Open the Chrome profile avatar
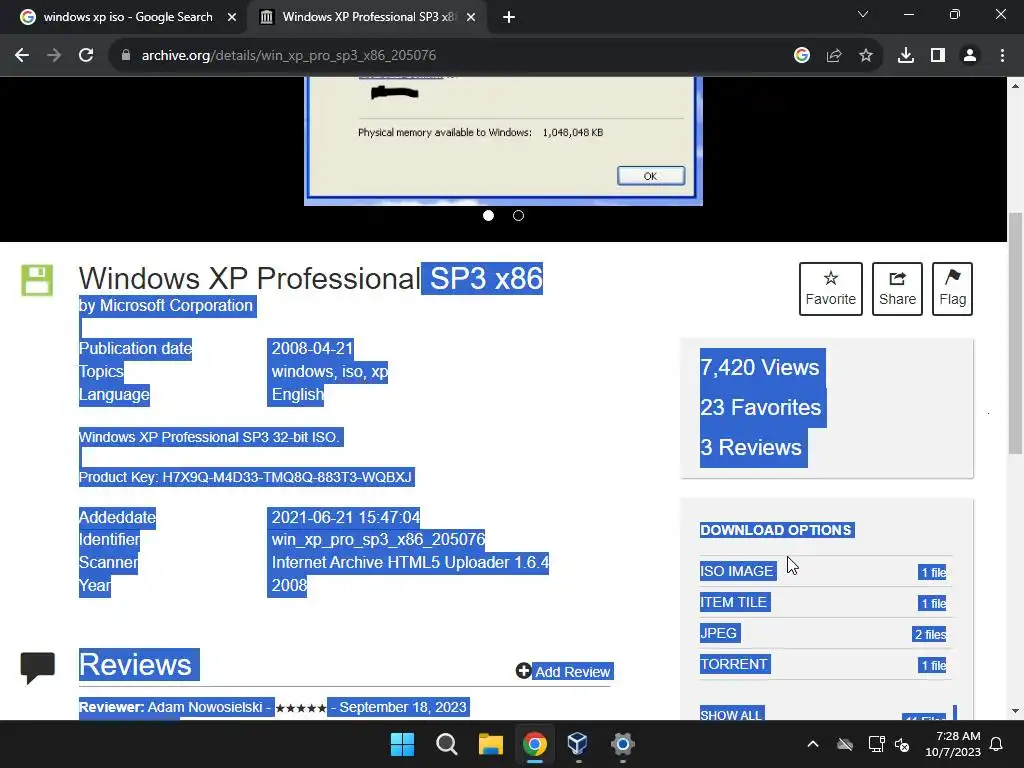The image size is (1024, 768). 970,56
